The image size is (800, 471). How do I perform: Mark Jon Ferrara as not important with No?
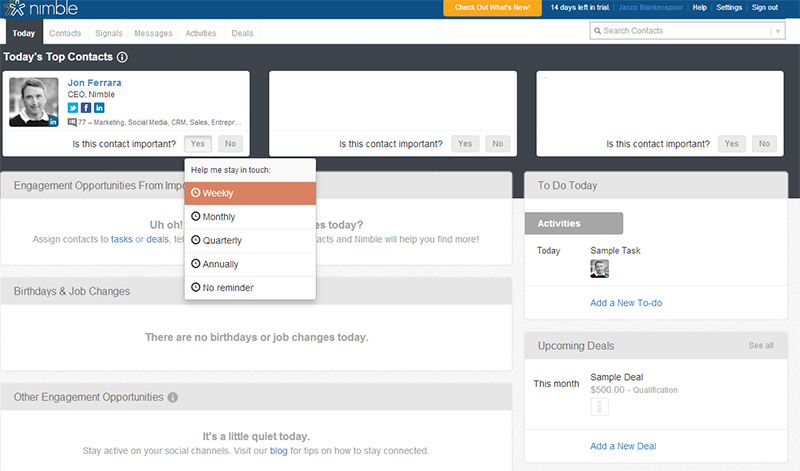(x=230, y=144)
